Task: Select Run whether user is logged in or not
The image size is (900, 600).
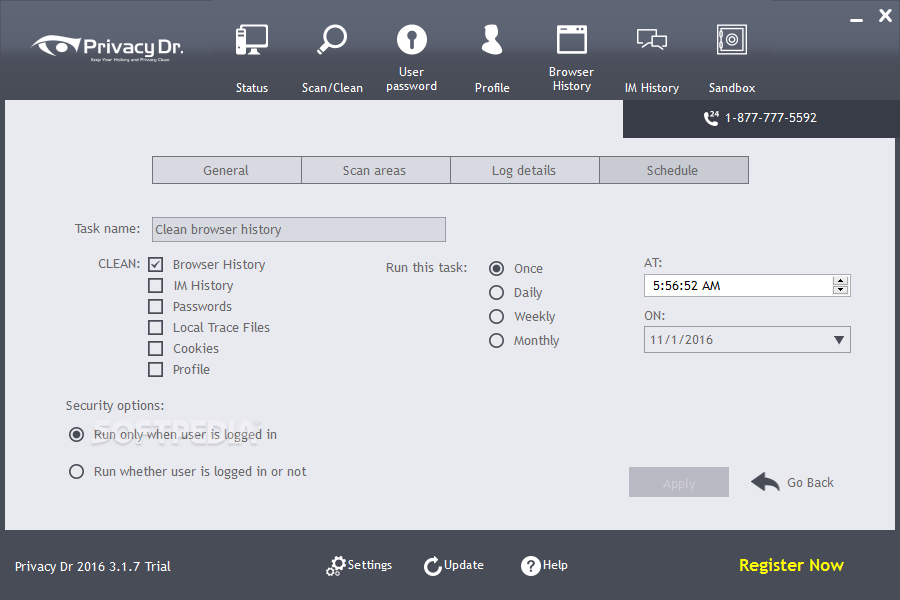Action: pos(76,471)
